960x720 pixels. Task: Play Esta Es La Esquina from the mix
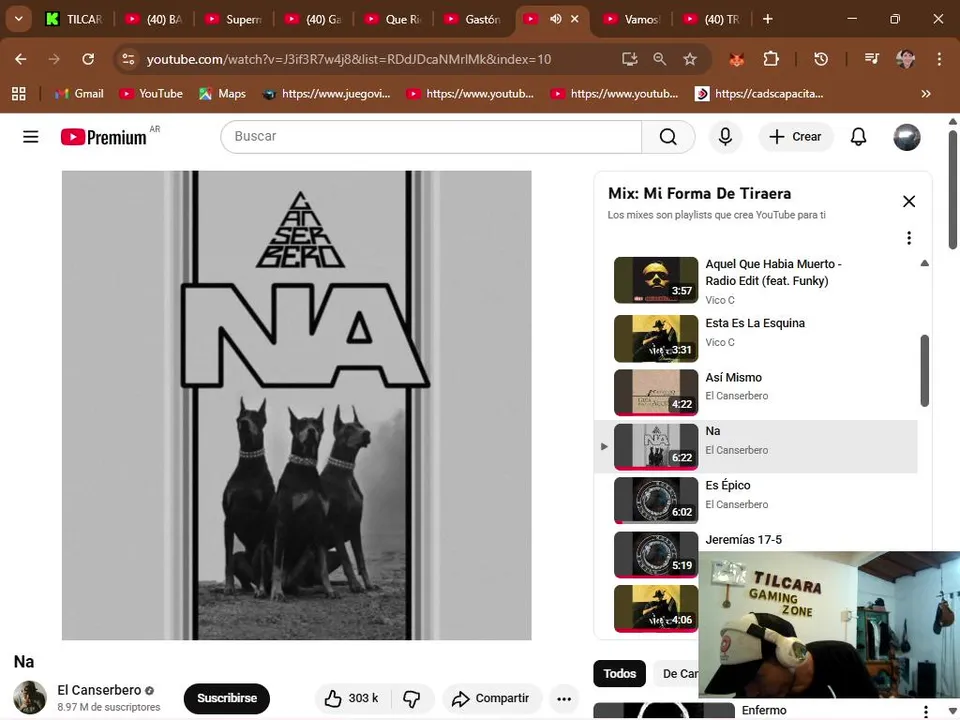coord(756,339)
